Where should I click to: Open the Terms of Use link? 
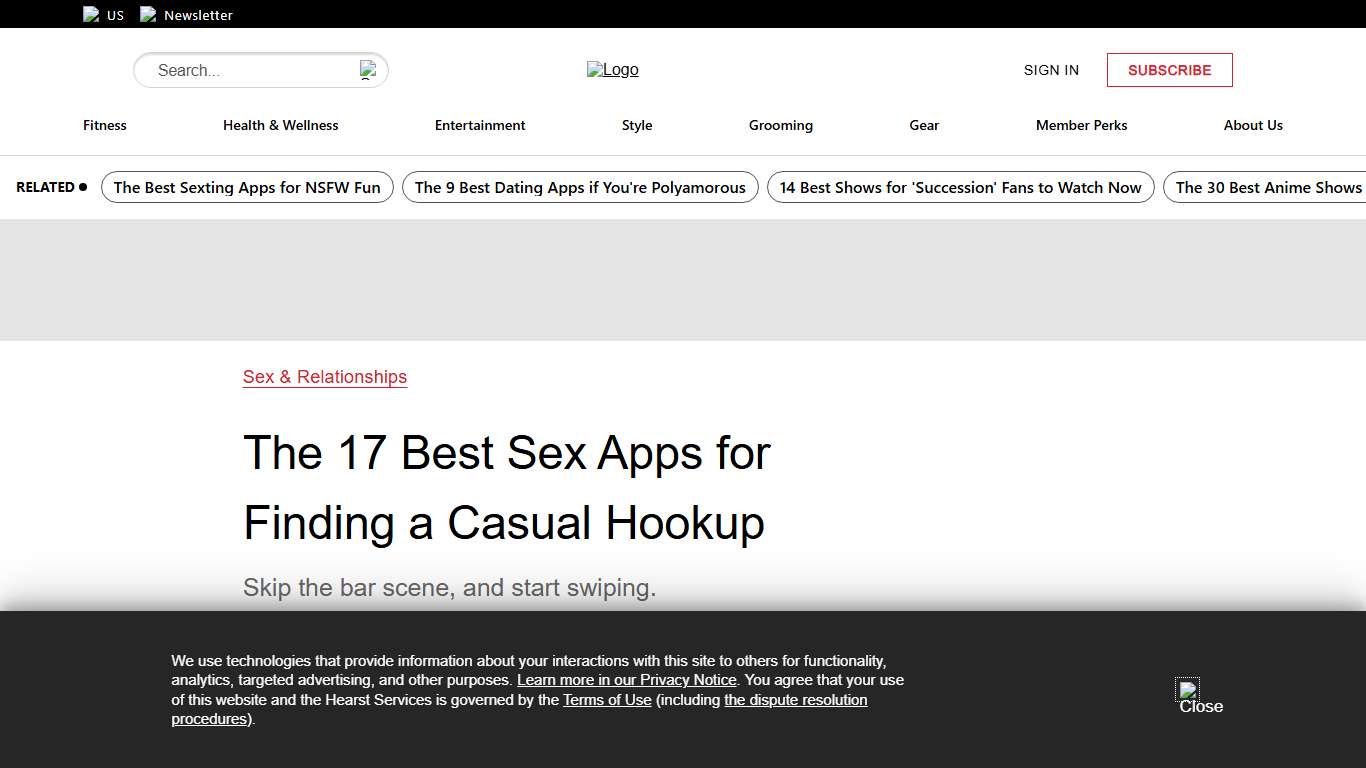pos(607,699)
